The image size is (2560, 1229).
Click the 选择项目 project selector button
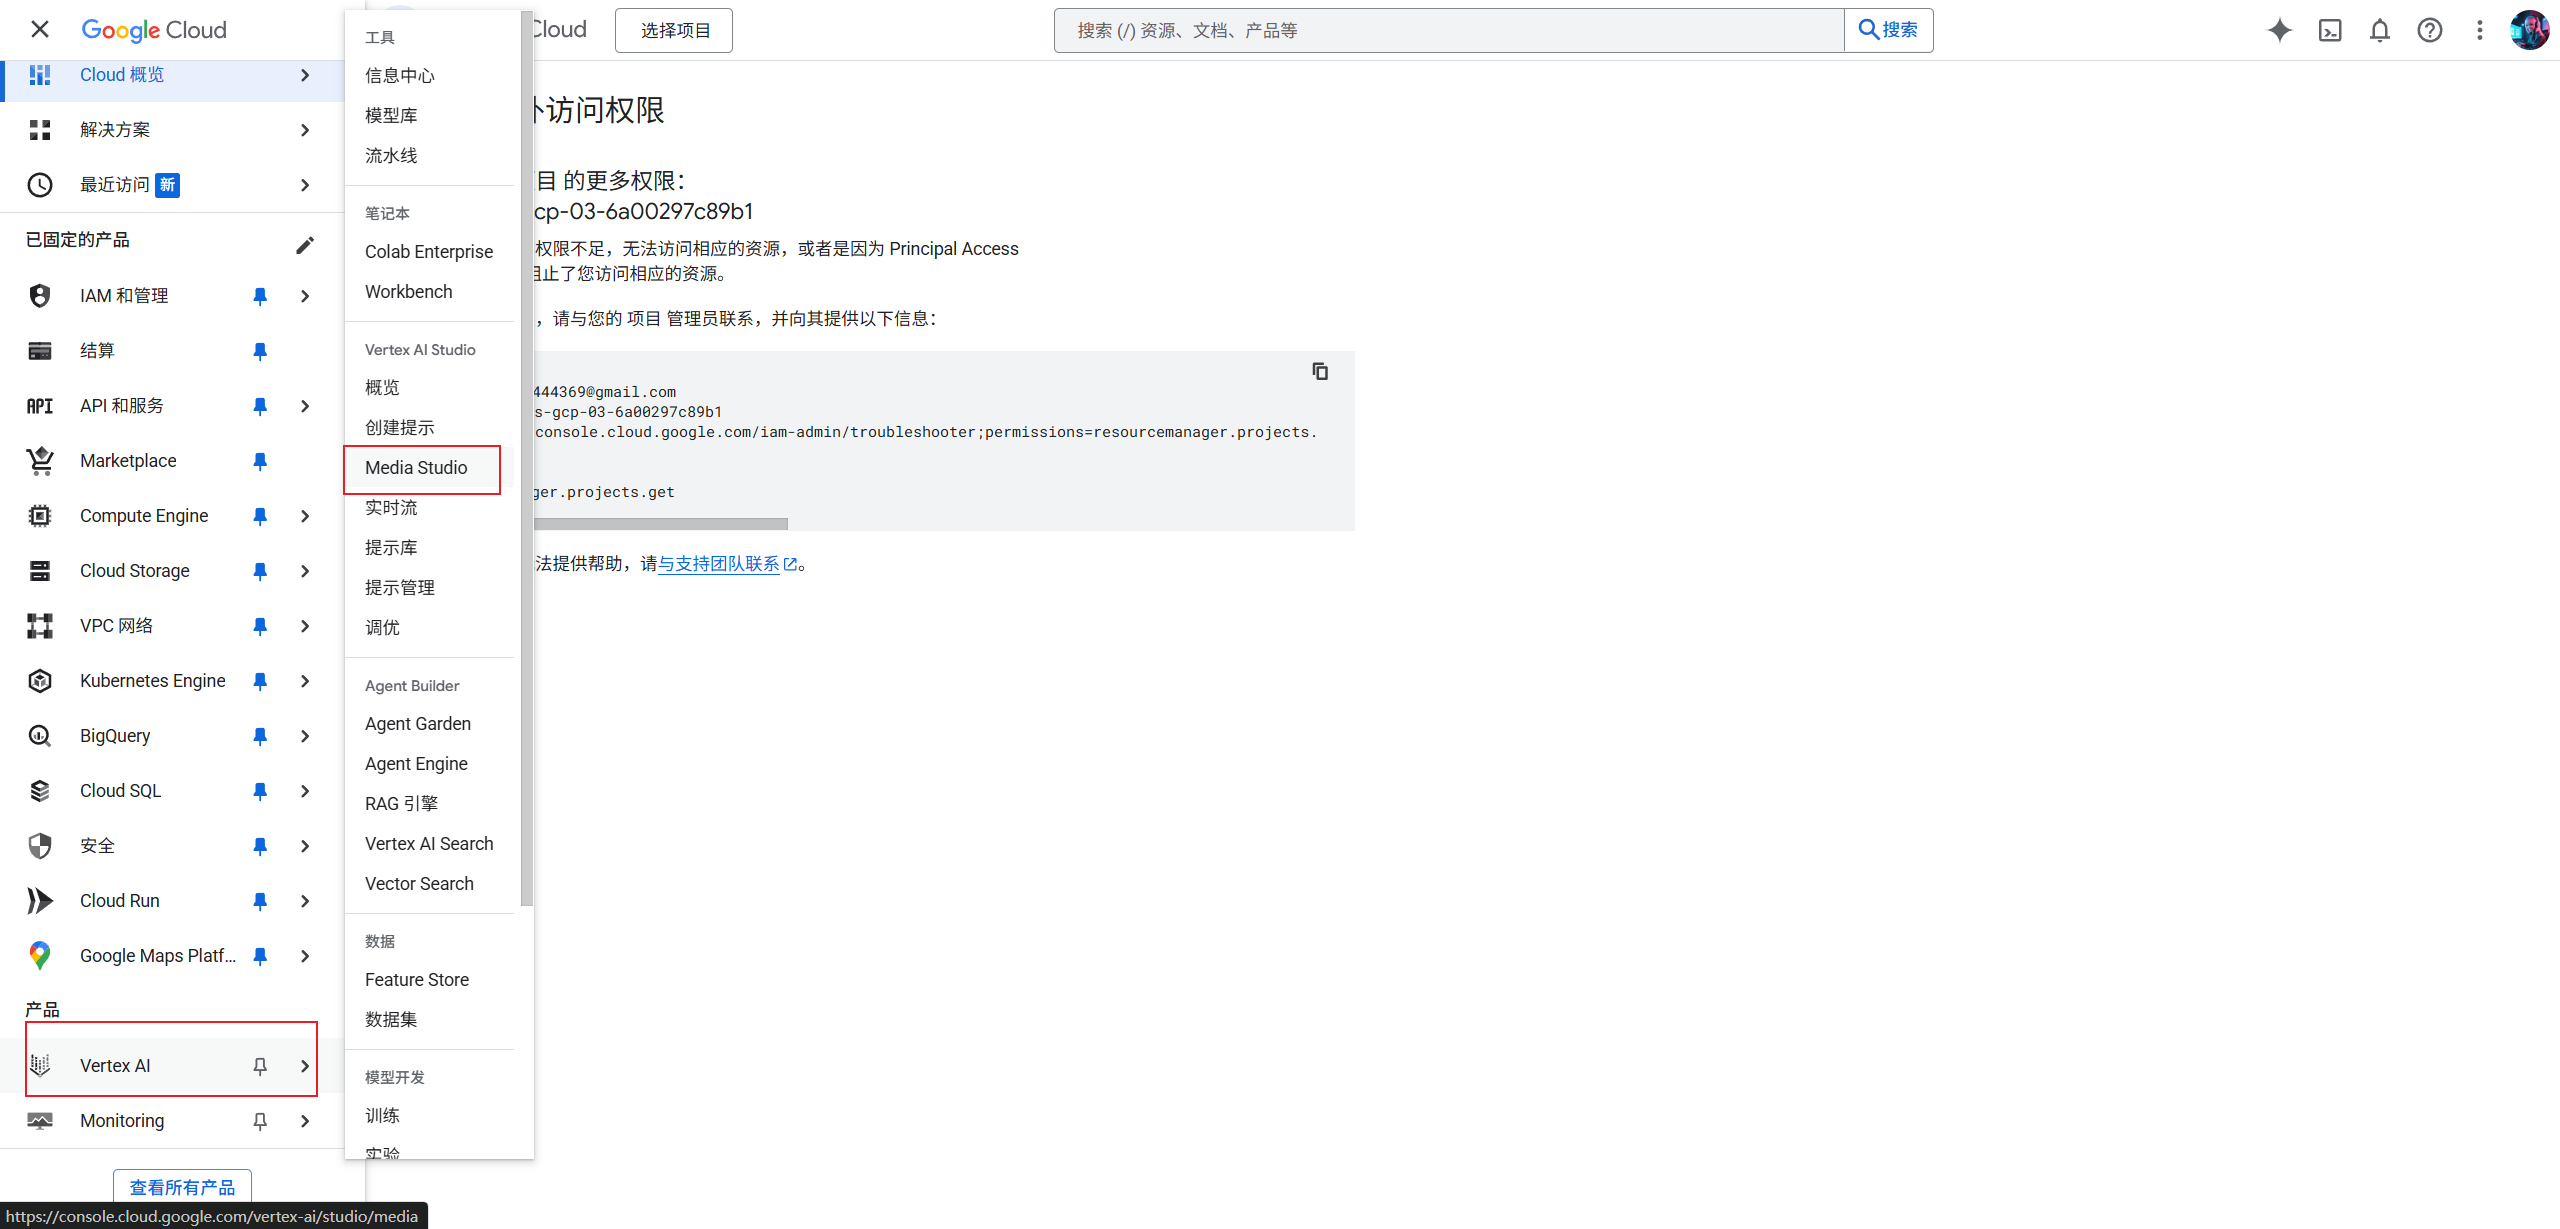[674, 30]
